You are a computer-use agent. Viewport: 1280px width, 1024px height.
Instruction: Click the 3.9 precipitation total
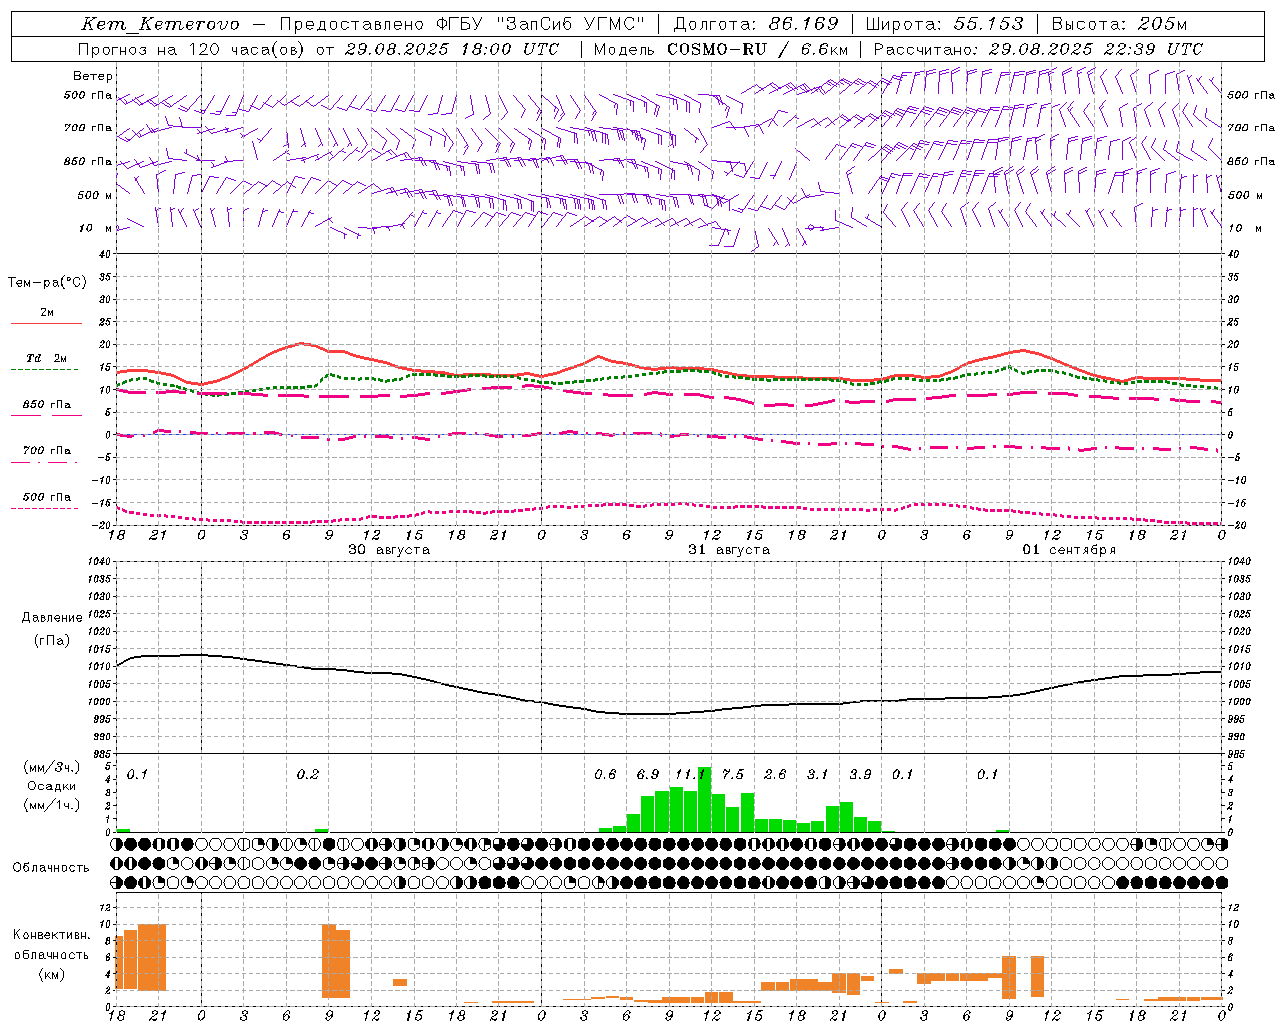click(860, 775)
